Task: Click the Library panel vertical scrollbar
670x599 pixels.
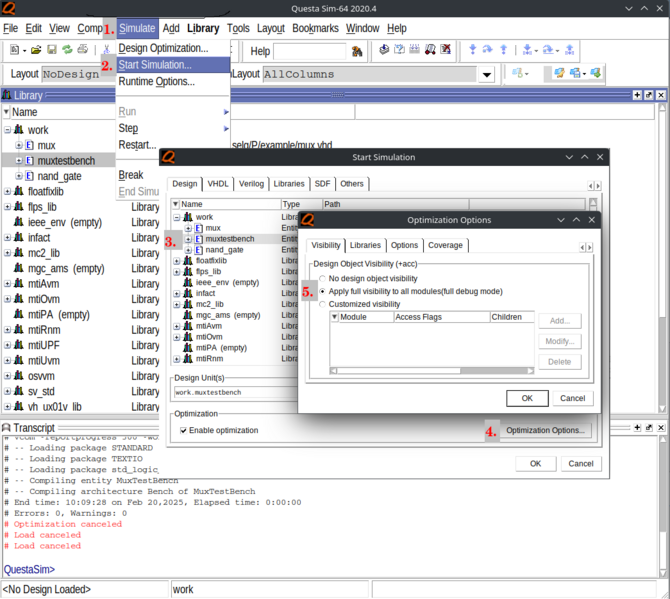Action: click(662, 256)
